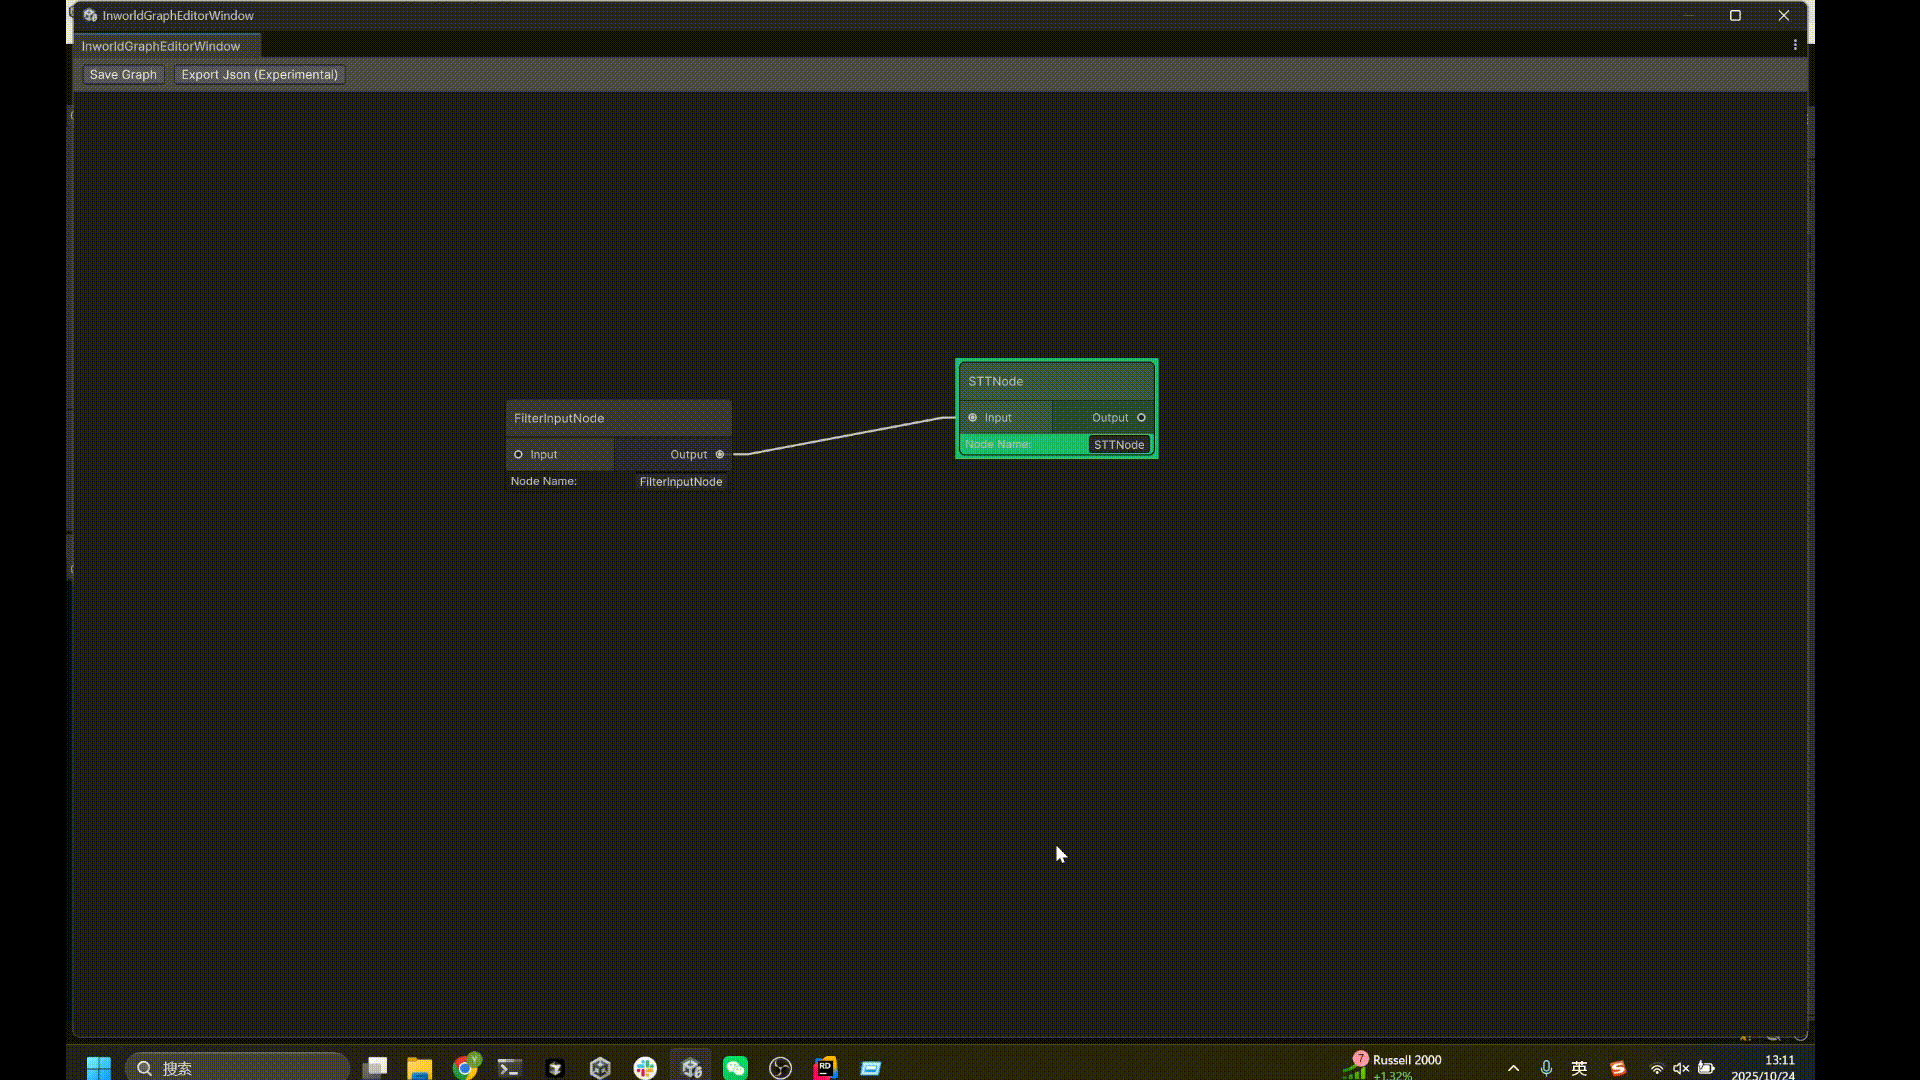Expand the system tray hidden icons chevron

click(1513, 1068)
